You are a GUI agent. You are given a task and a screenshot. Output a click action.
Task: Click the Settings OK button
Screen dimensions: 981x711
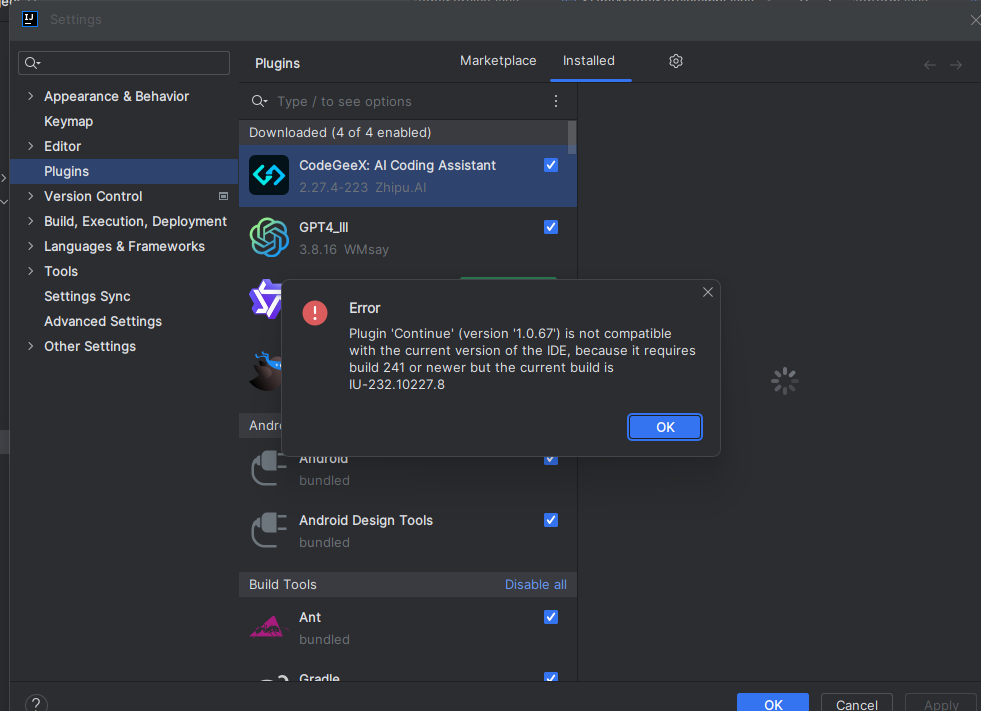point(773,703)
